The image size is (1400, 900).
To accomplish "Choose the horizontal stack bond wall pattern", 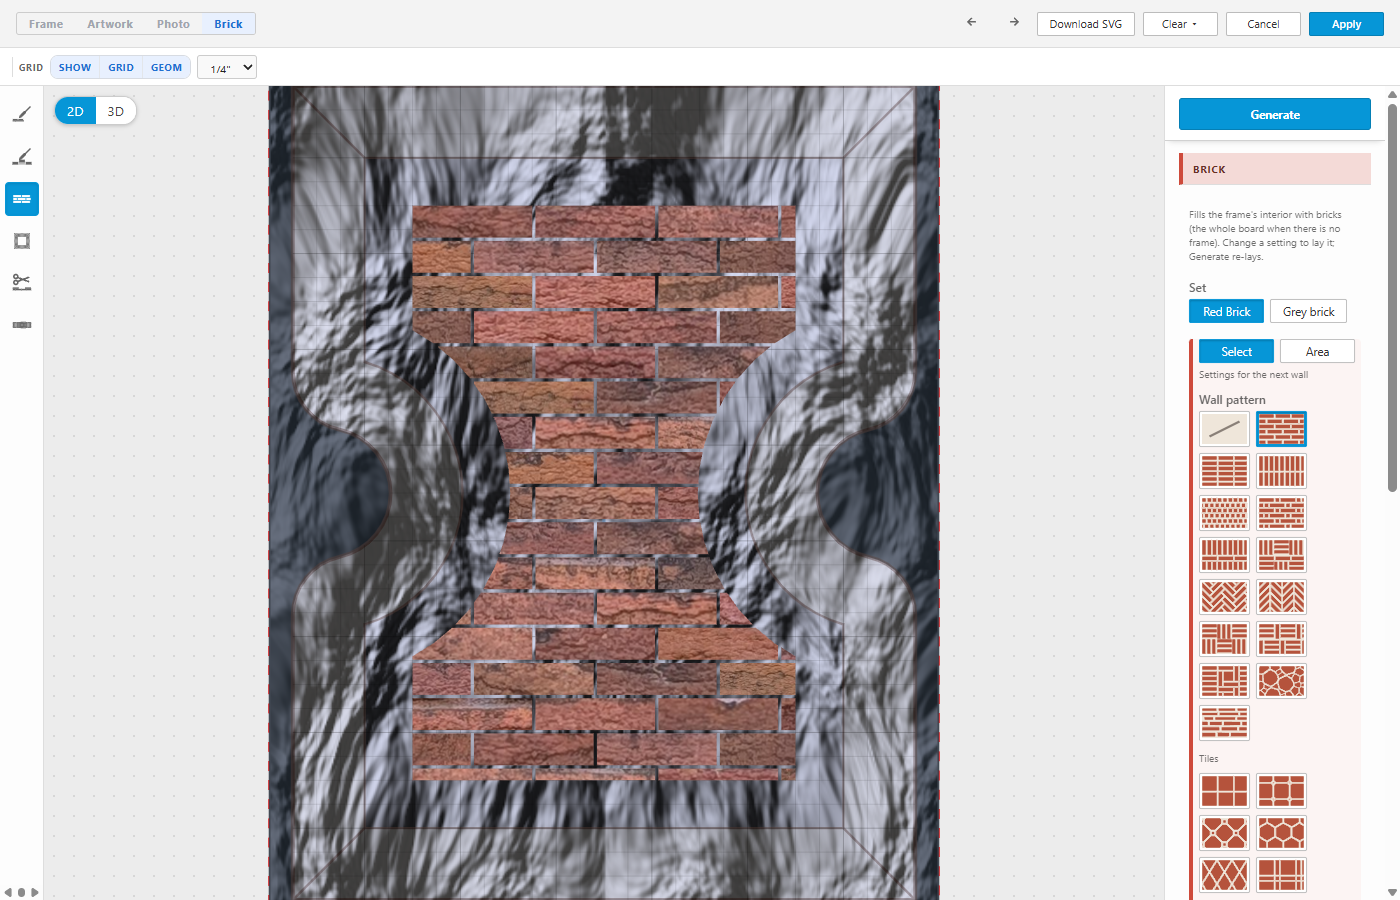I will coord(1224,471).
